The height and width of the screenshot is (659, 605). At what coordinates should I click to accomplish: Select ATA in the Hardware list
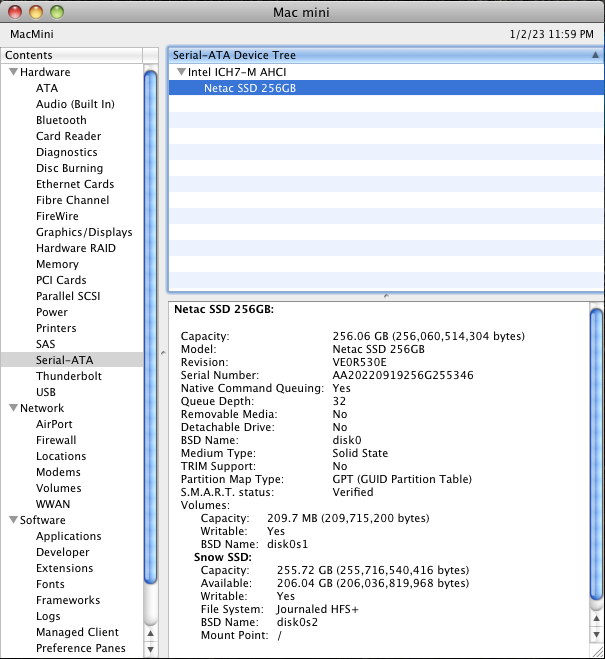[x=47, y=88]
